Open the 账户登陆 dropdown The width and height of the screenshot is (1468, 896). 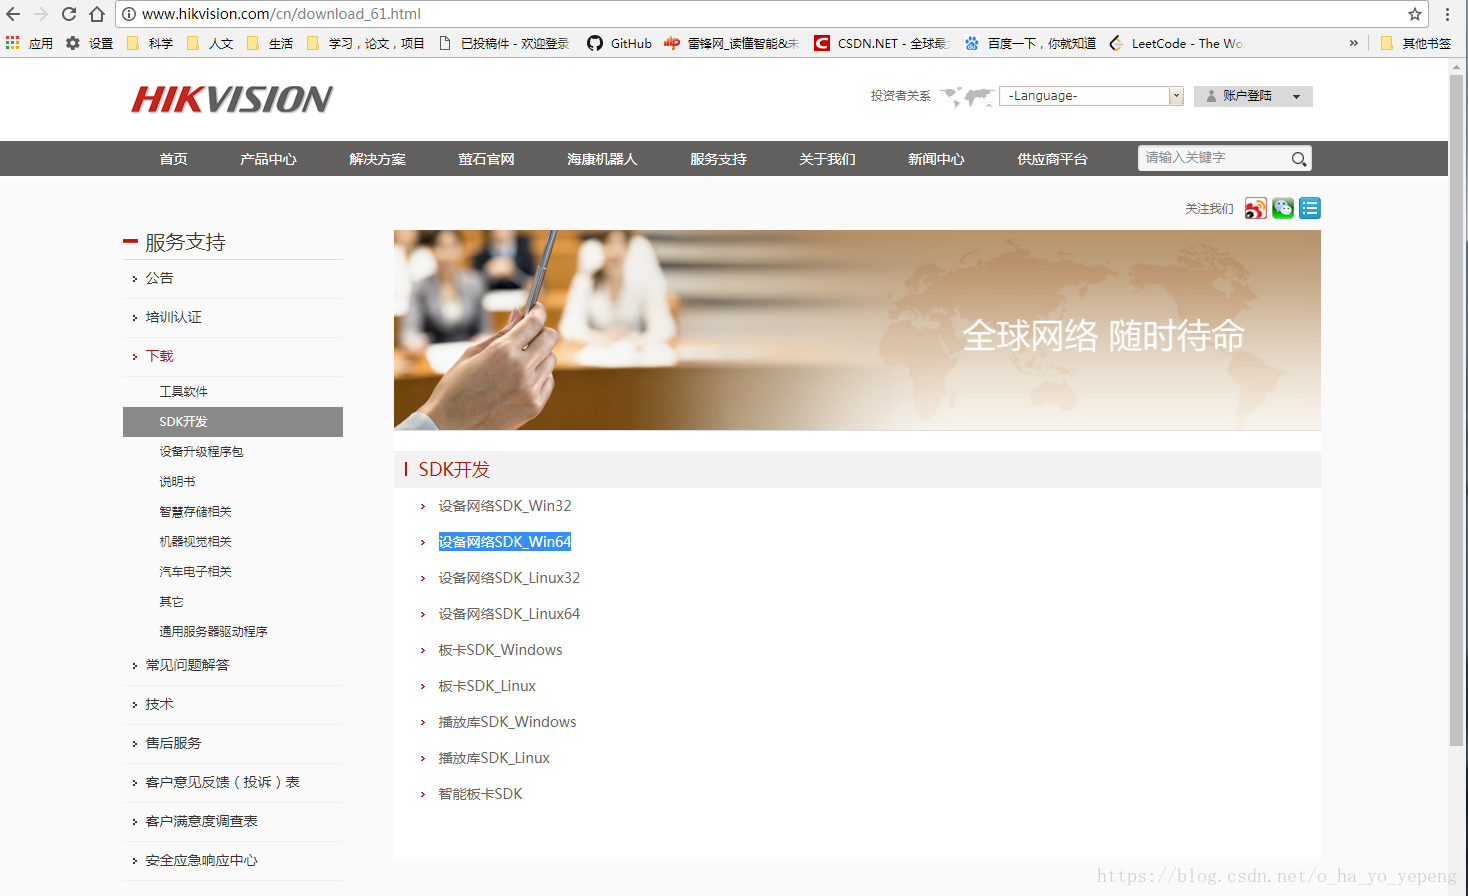(1253, 96)
